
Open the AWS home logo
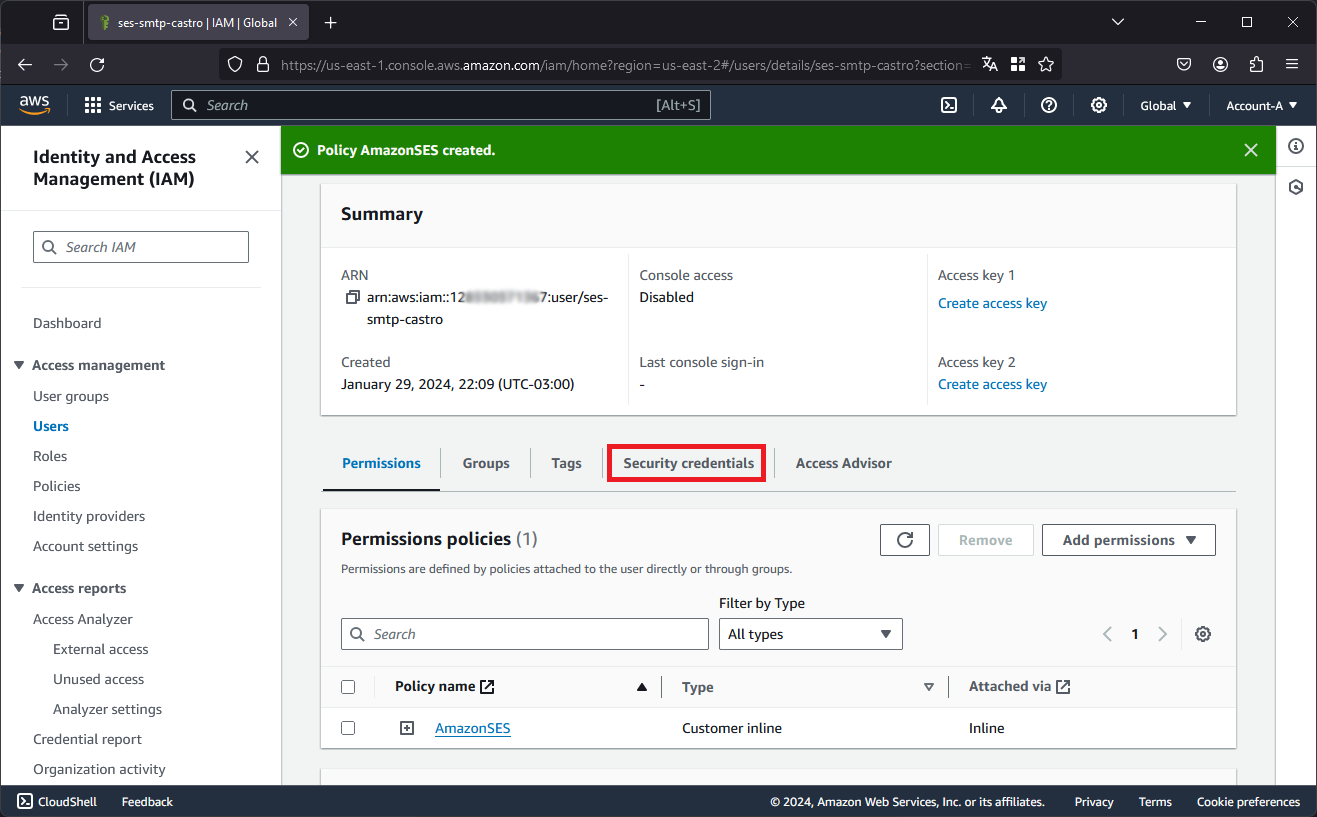34,105
